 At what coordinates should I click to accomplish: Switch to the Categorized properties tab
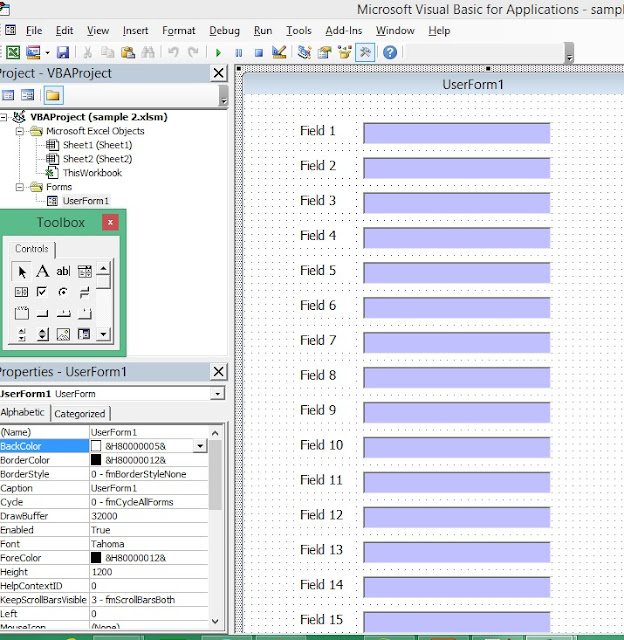[80, 414]
